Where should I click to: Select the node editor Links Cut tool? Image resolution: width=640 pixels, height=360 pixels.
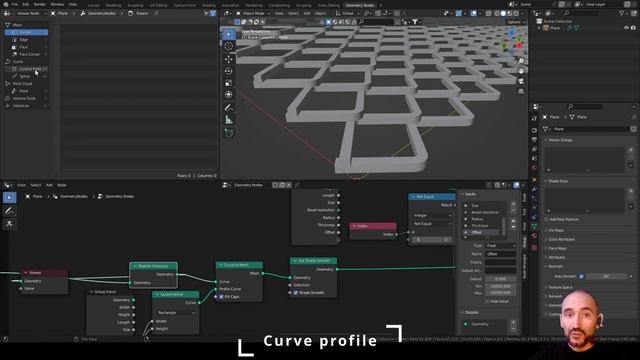click(9, 224)
